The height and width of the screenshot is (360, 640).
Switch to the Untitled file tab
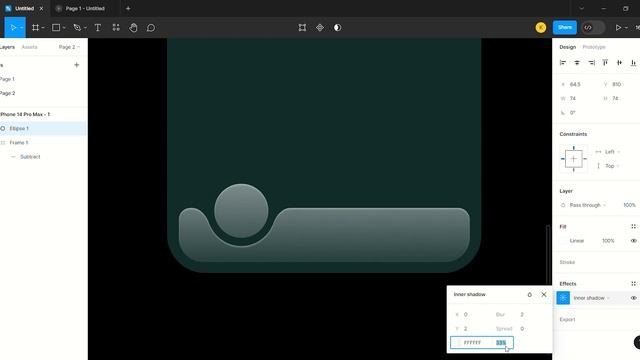[x=24, y=8]
